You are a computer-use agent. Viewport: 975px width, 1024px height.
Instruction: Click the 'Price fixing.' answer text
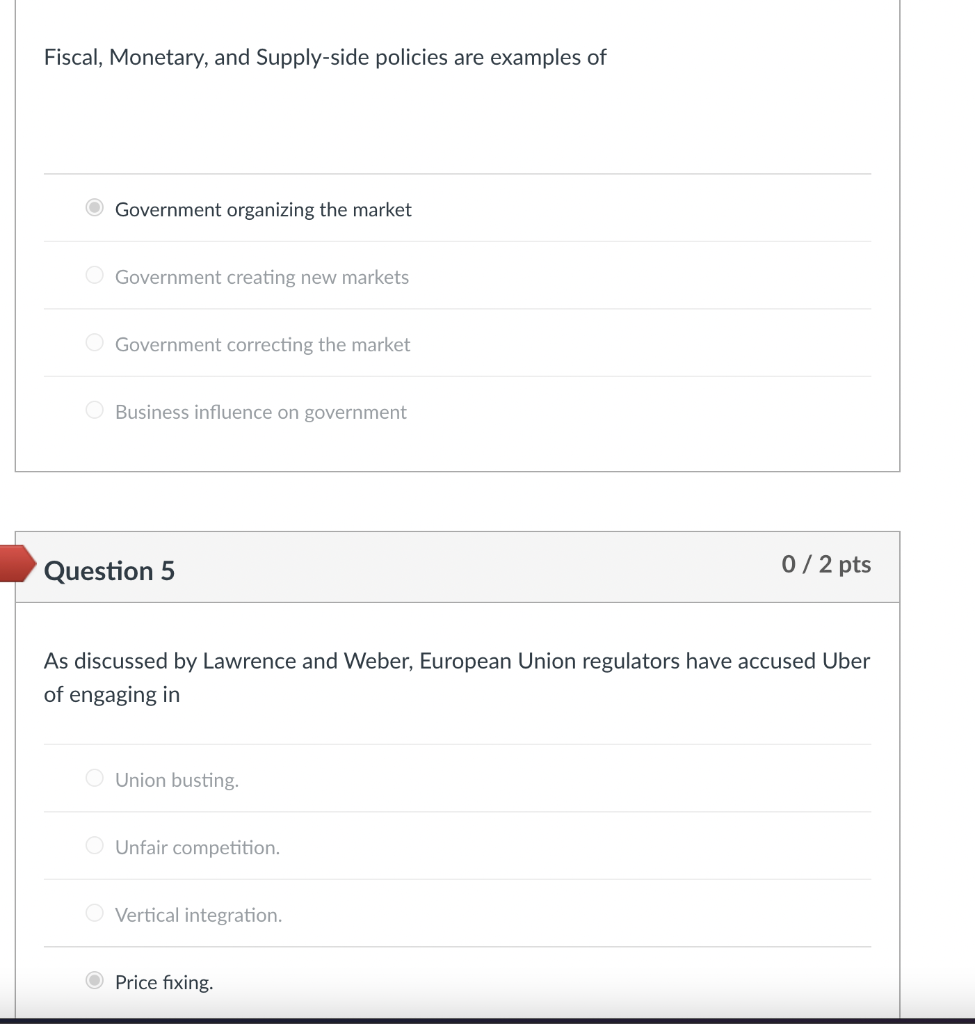tap(164, 983)
